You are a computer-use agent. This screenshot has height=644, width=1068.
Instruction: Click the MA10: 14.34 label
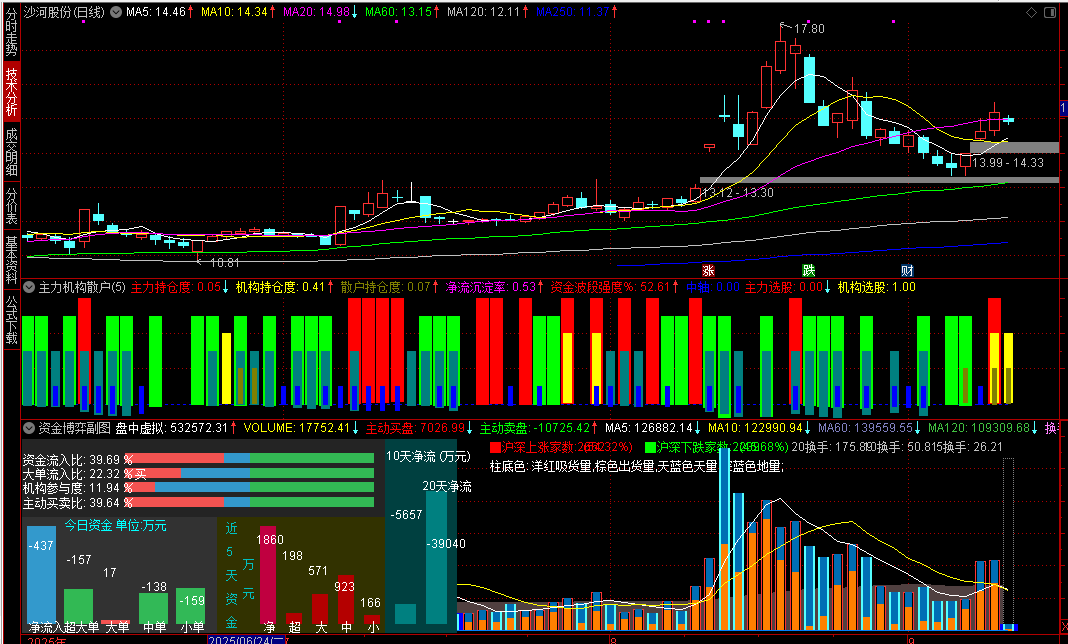tap(234, 12)
